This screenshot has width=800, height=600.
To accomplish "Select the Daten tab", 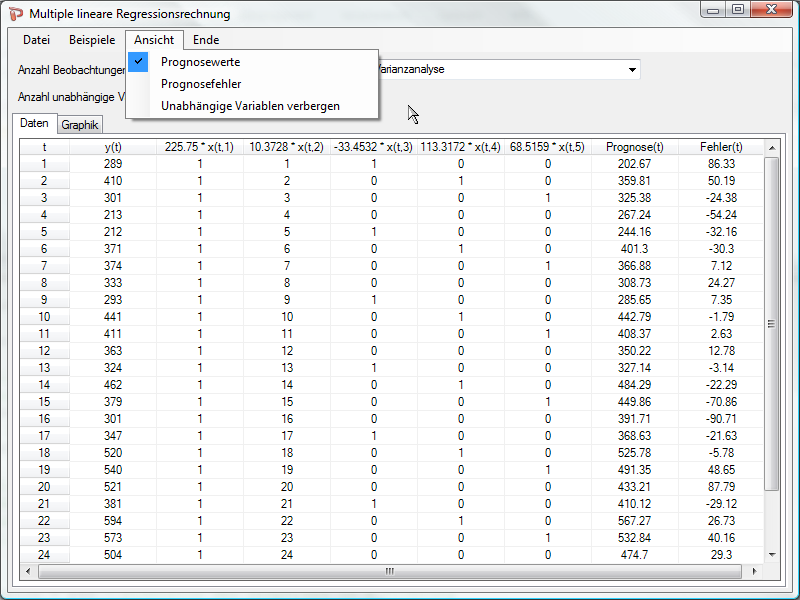I will 34,124.
